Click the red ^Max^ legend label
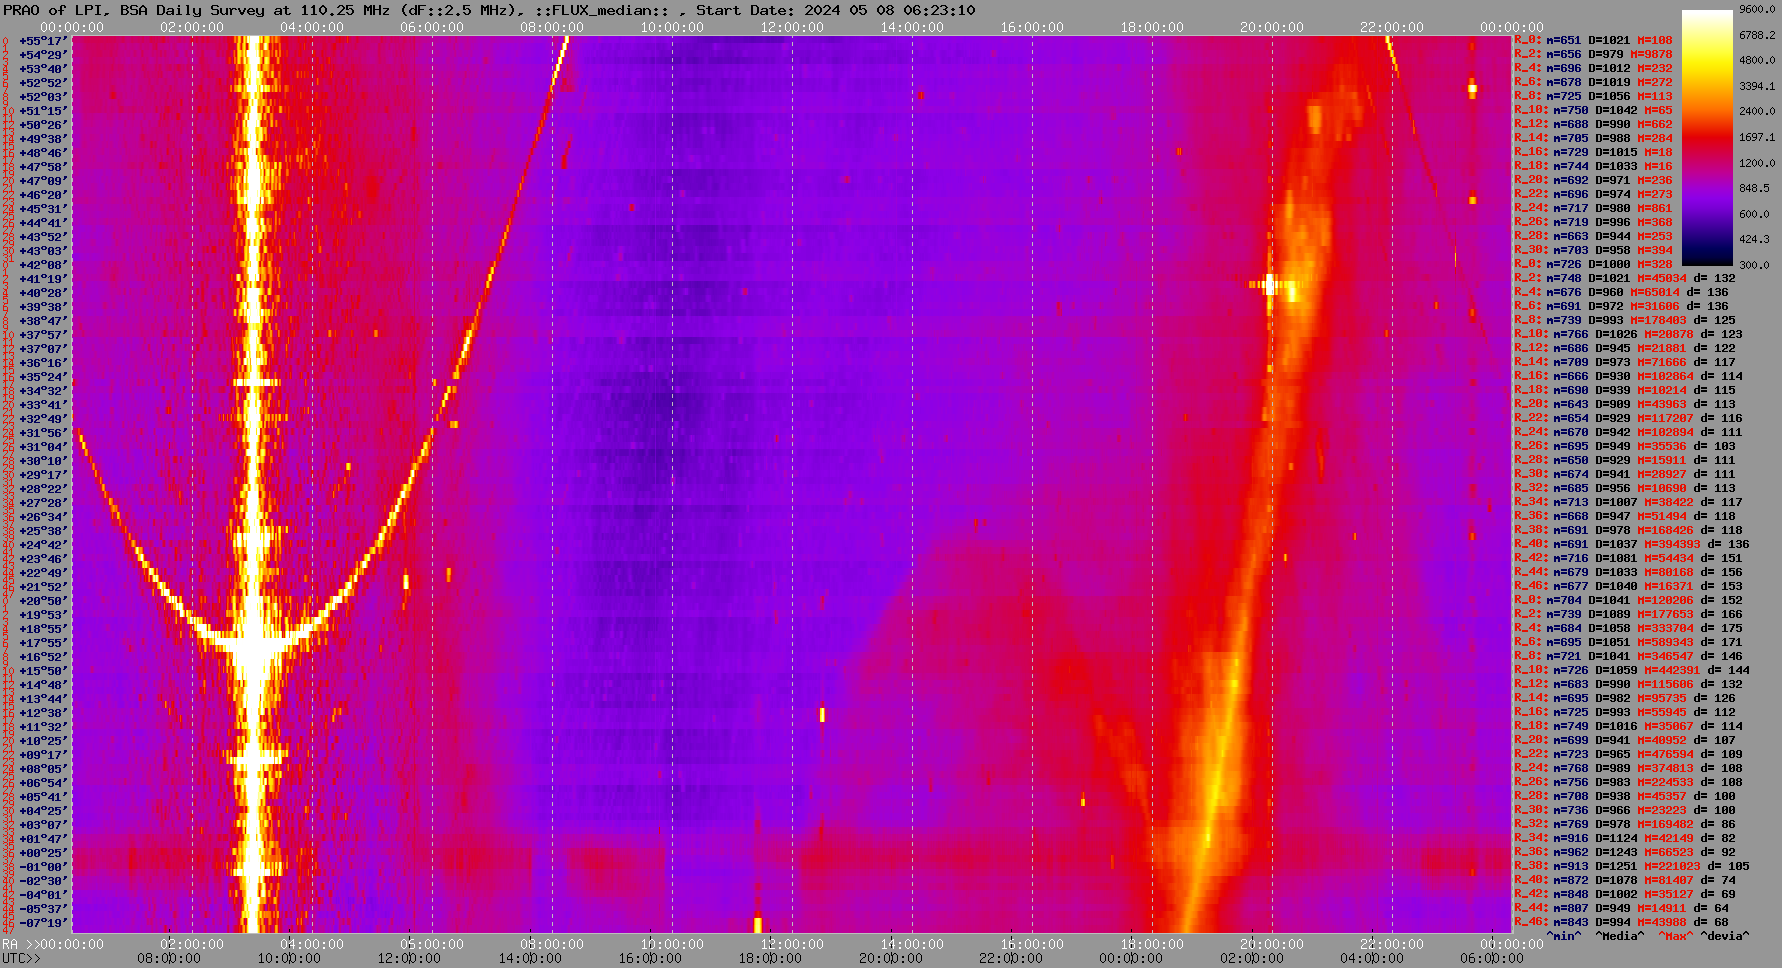This screenshot has height=968, width=1782. tap(1676, 937)
